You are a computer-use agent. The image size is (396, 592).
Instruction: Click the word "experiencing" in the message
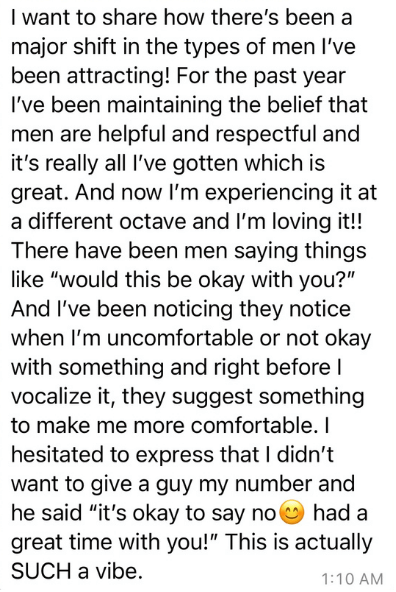(267, 193)
